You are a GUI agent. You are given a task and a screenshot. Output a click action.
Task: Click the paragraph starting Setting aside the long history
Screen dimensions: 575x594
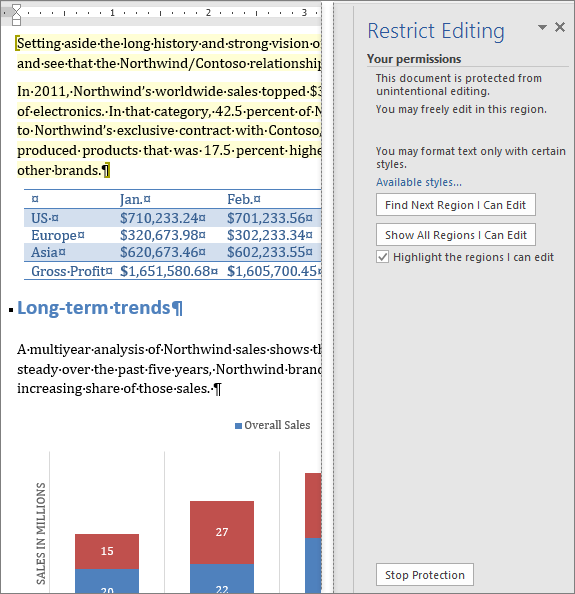tap(169, 53)
